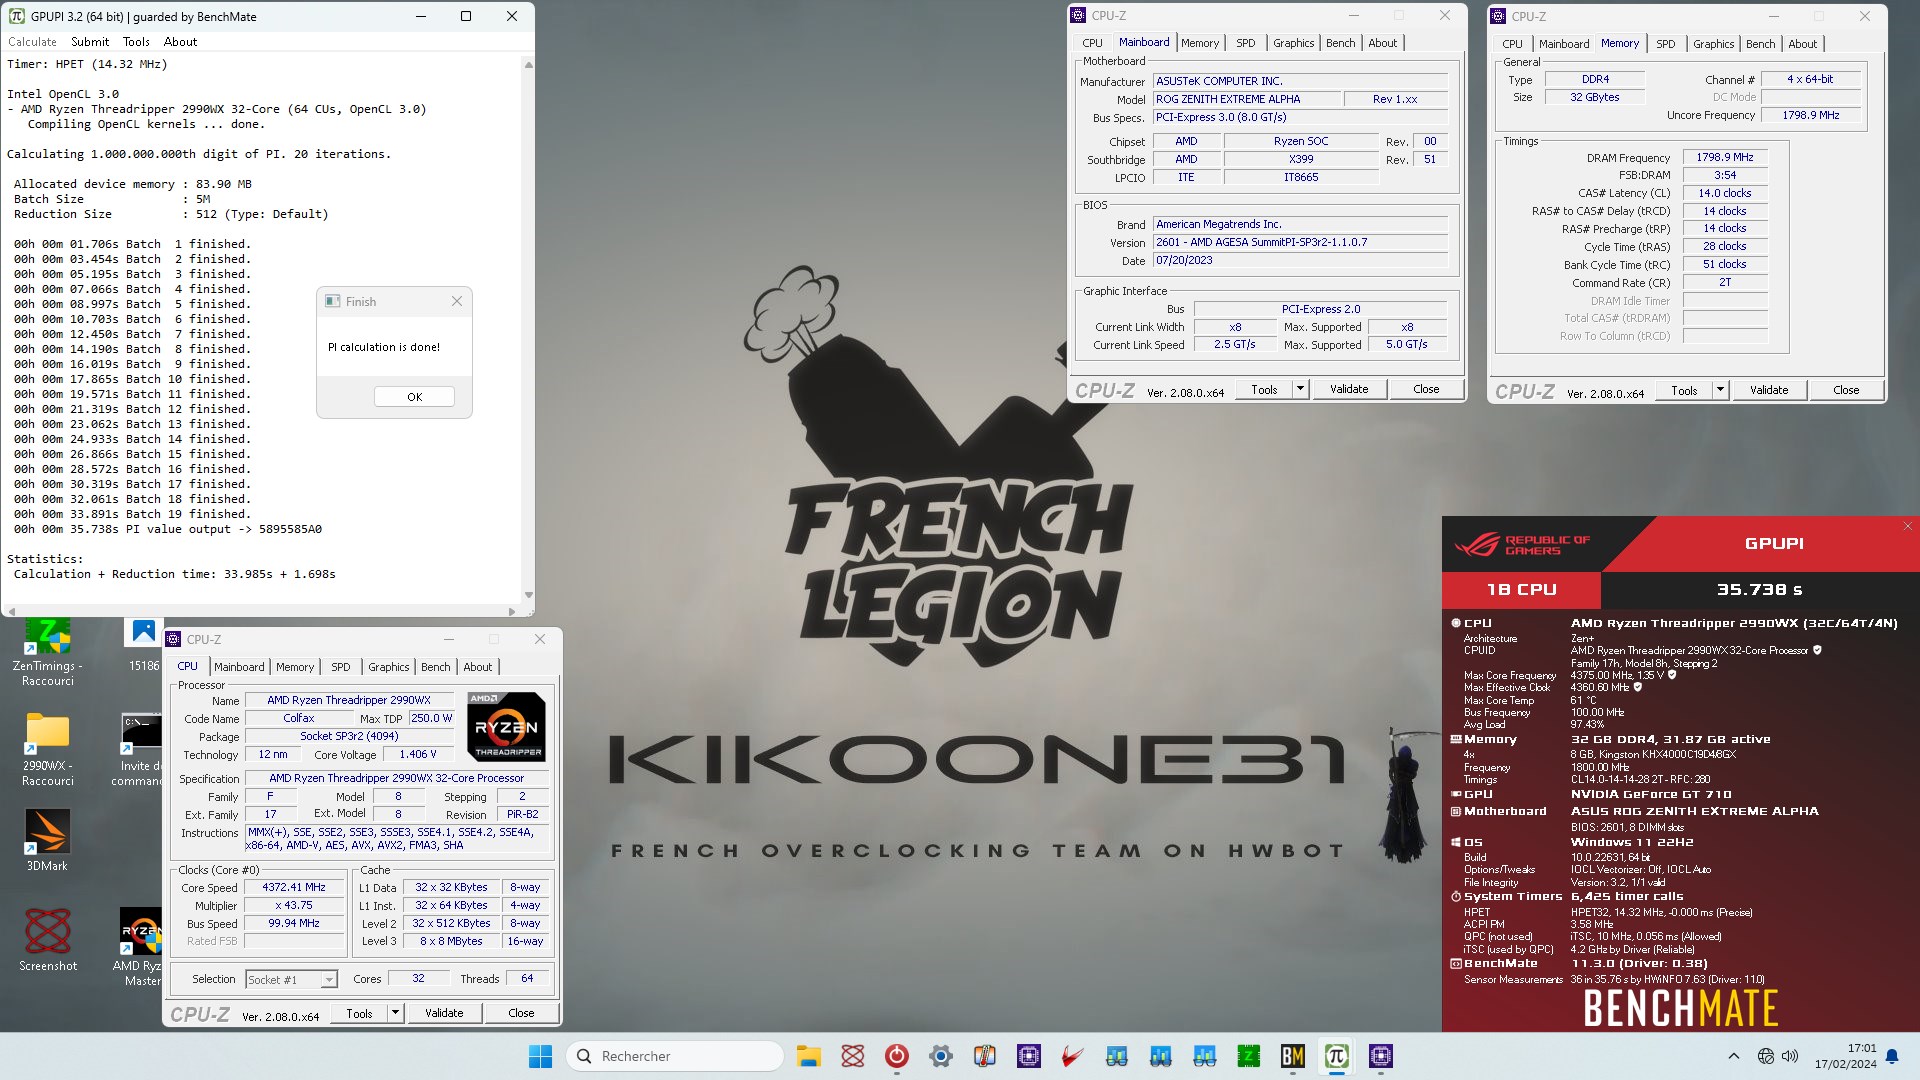Image resolution: width=1920 pixels, height=1080 pixels.
Task: Click the AMD Ryzen Threadripper logo in CPU-Z
Action: tap(507, 727)
